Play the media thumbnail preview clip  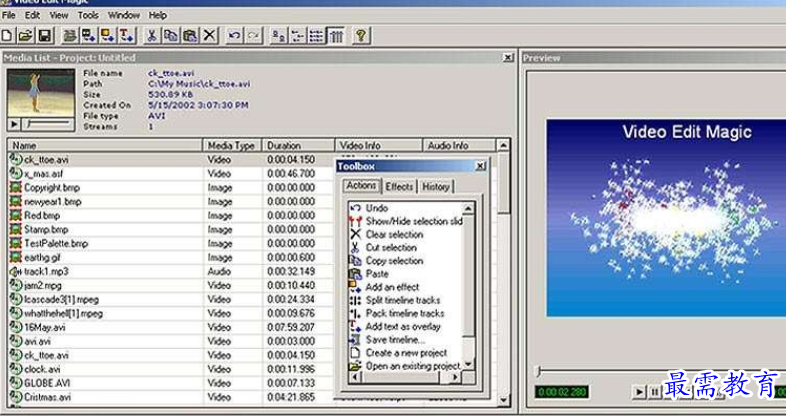(x=14, y=124)
